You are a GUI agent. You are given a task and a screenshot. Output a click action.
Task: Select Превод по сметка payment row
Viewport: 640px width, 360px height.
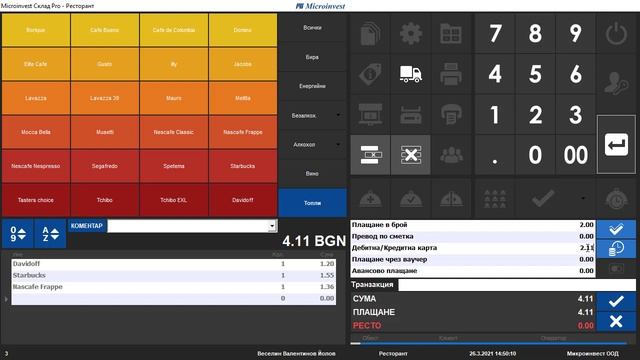(473, 236)
